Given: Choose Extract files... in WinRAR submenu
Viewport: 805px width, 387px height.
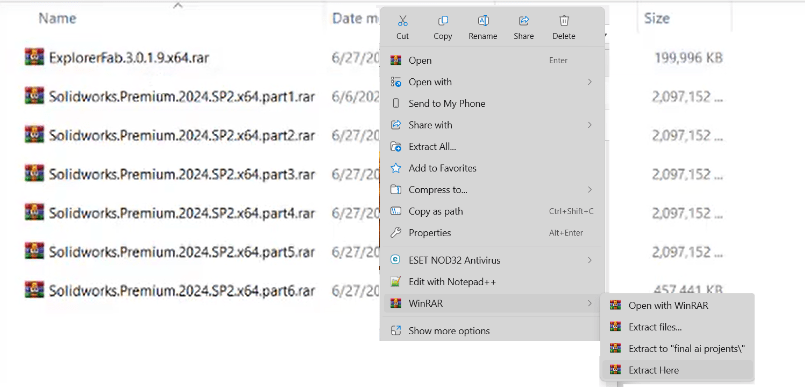Looking at the screenshot, I should tap(677, 327).
